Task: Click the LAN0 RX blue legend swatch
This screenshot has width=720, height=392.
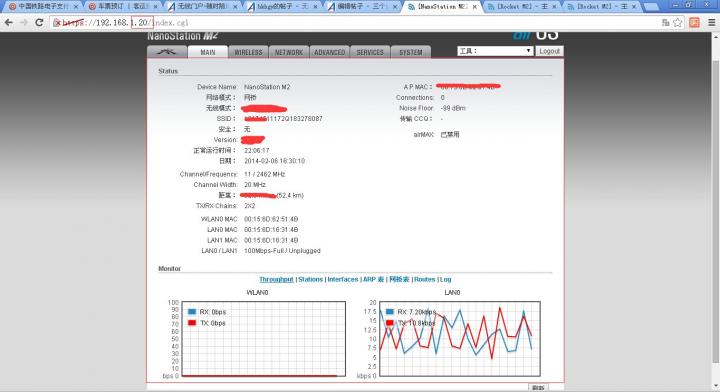Action: [390, 311]
